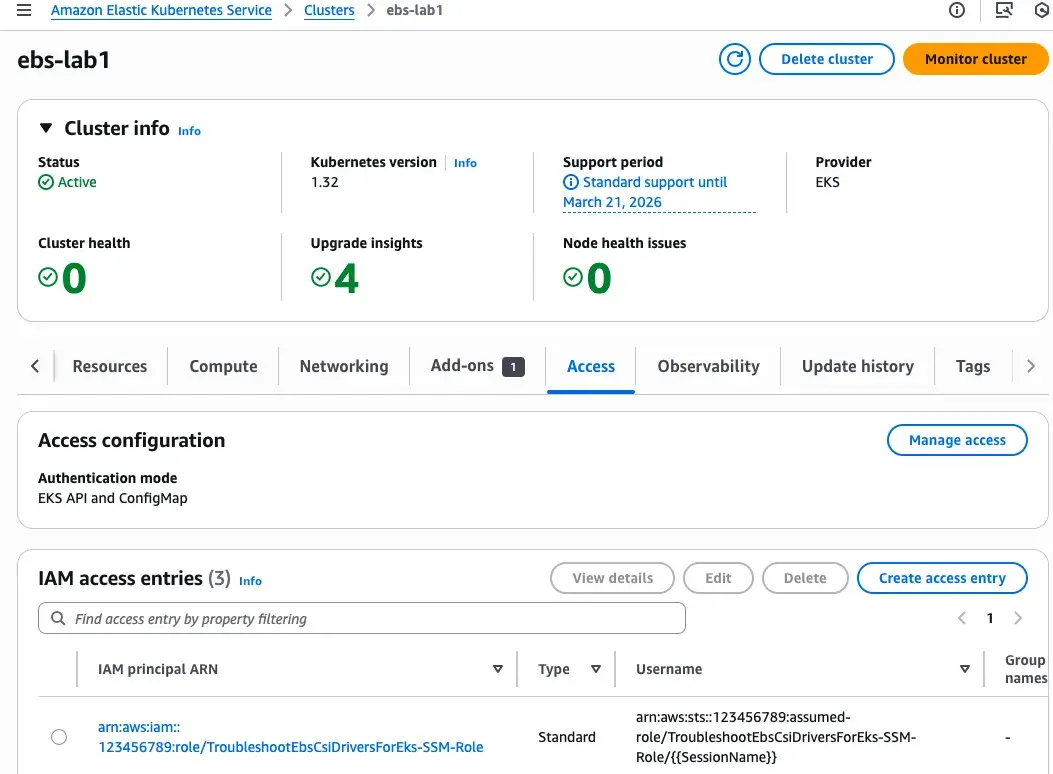
Task: Click the search magnifier icon in filter box
Action: coord(58,619)
